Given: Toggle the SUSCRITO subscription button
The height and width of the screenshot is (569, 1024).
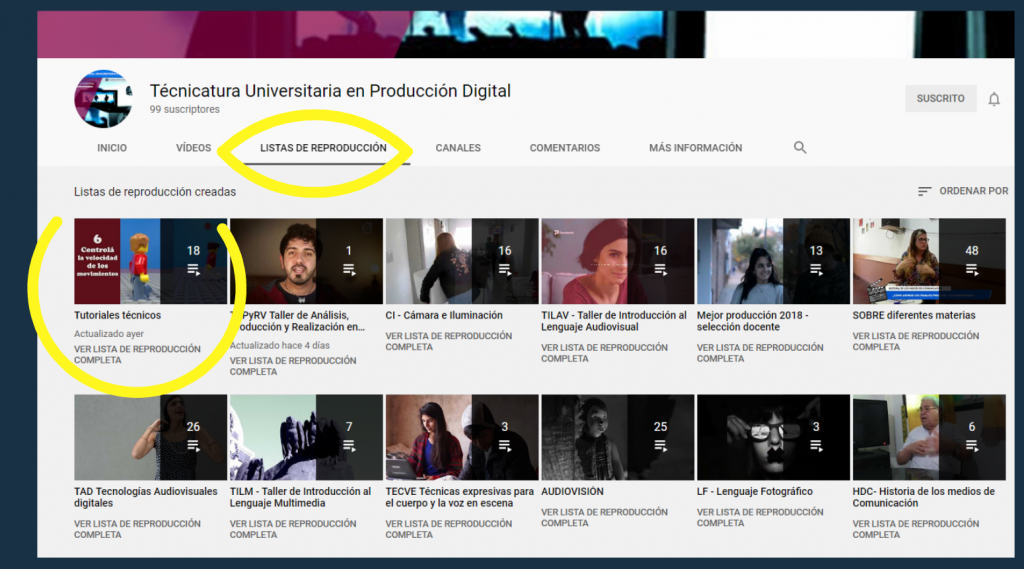Looking at the screenshot, I should click(940, 99).
